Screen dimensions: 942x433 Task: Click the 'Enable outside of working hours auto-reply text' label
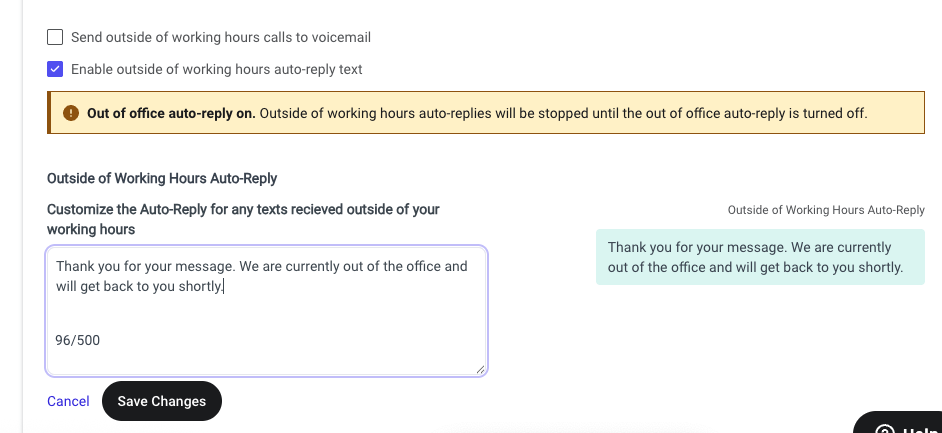[x=216, y=69]
